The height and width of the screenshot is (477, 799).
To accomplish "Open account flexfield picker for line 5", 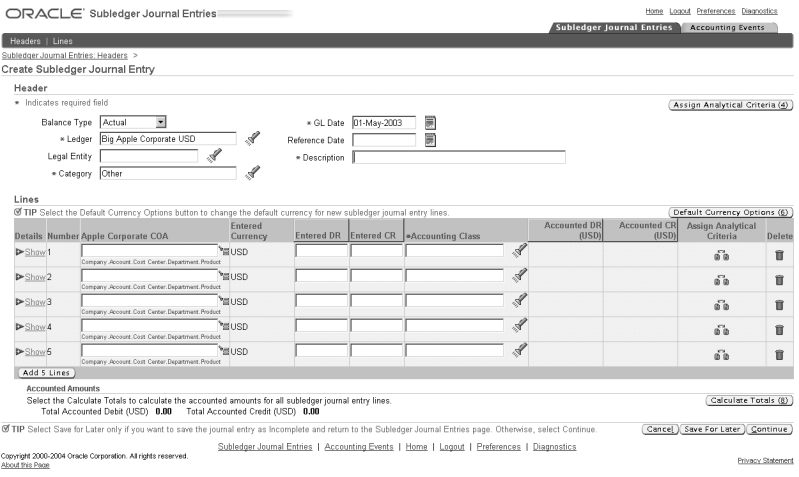I will (x=224, y=351).
